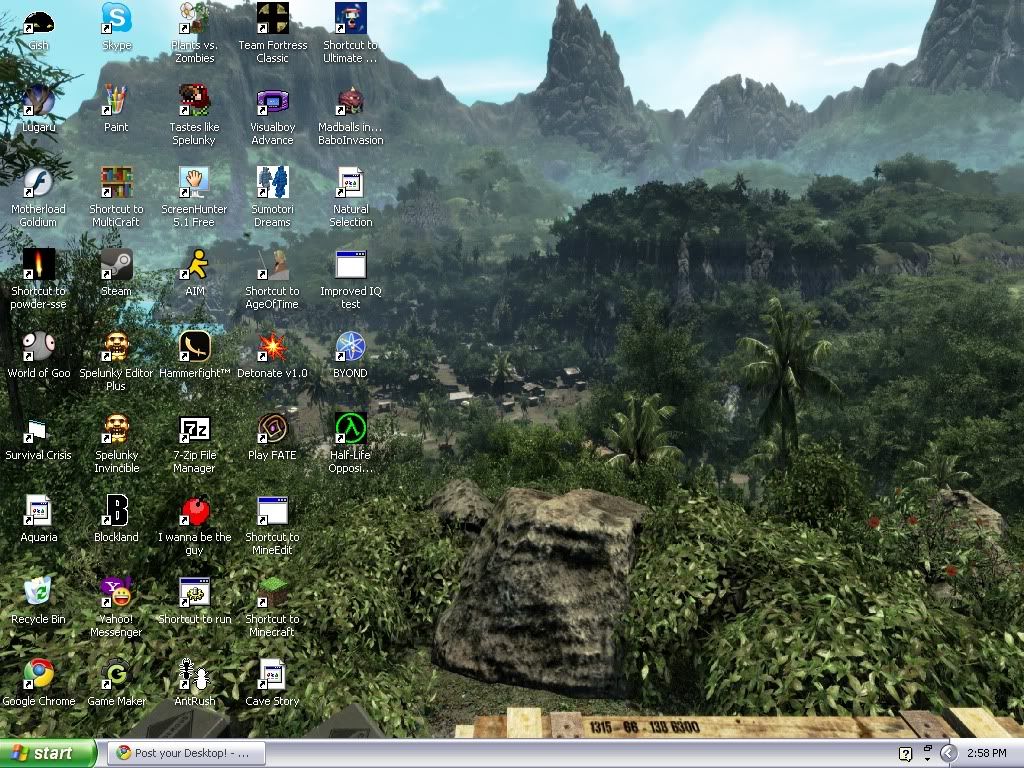Viewport: 1024px width, 768px height.
Task: Select the Google Chrome desktop icon
Action: point(39,675)
